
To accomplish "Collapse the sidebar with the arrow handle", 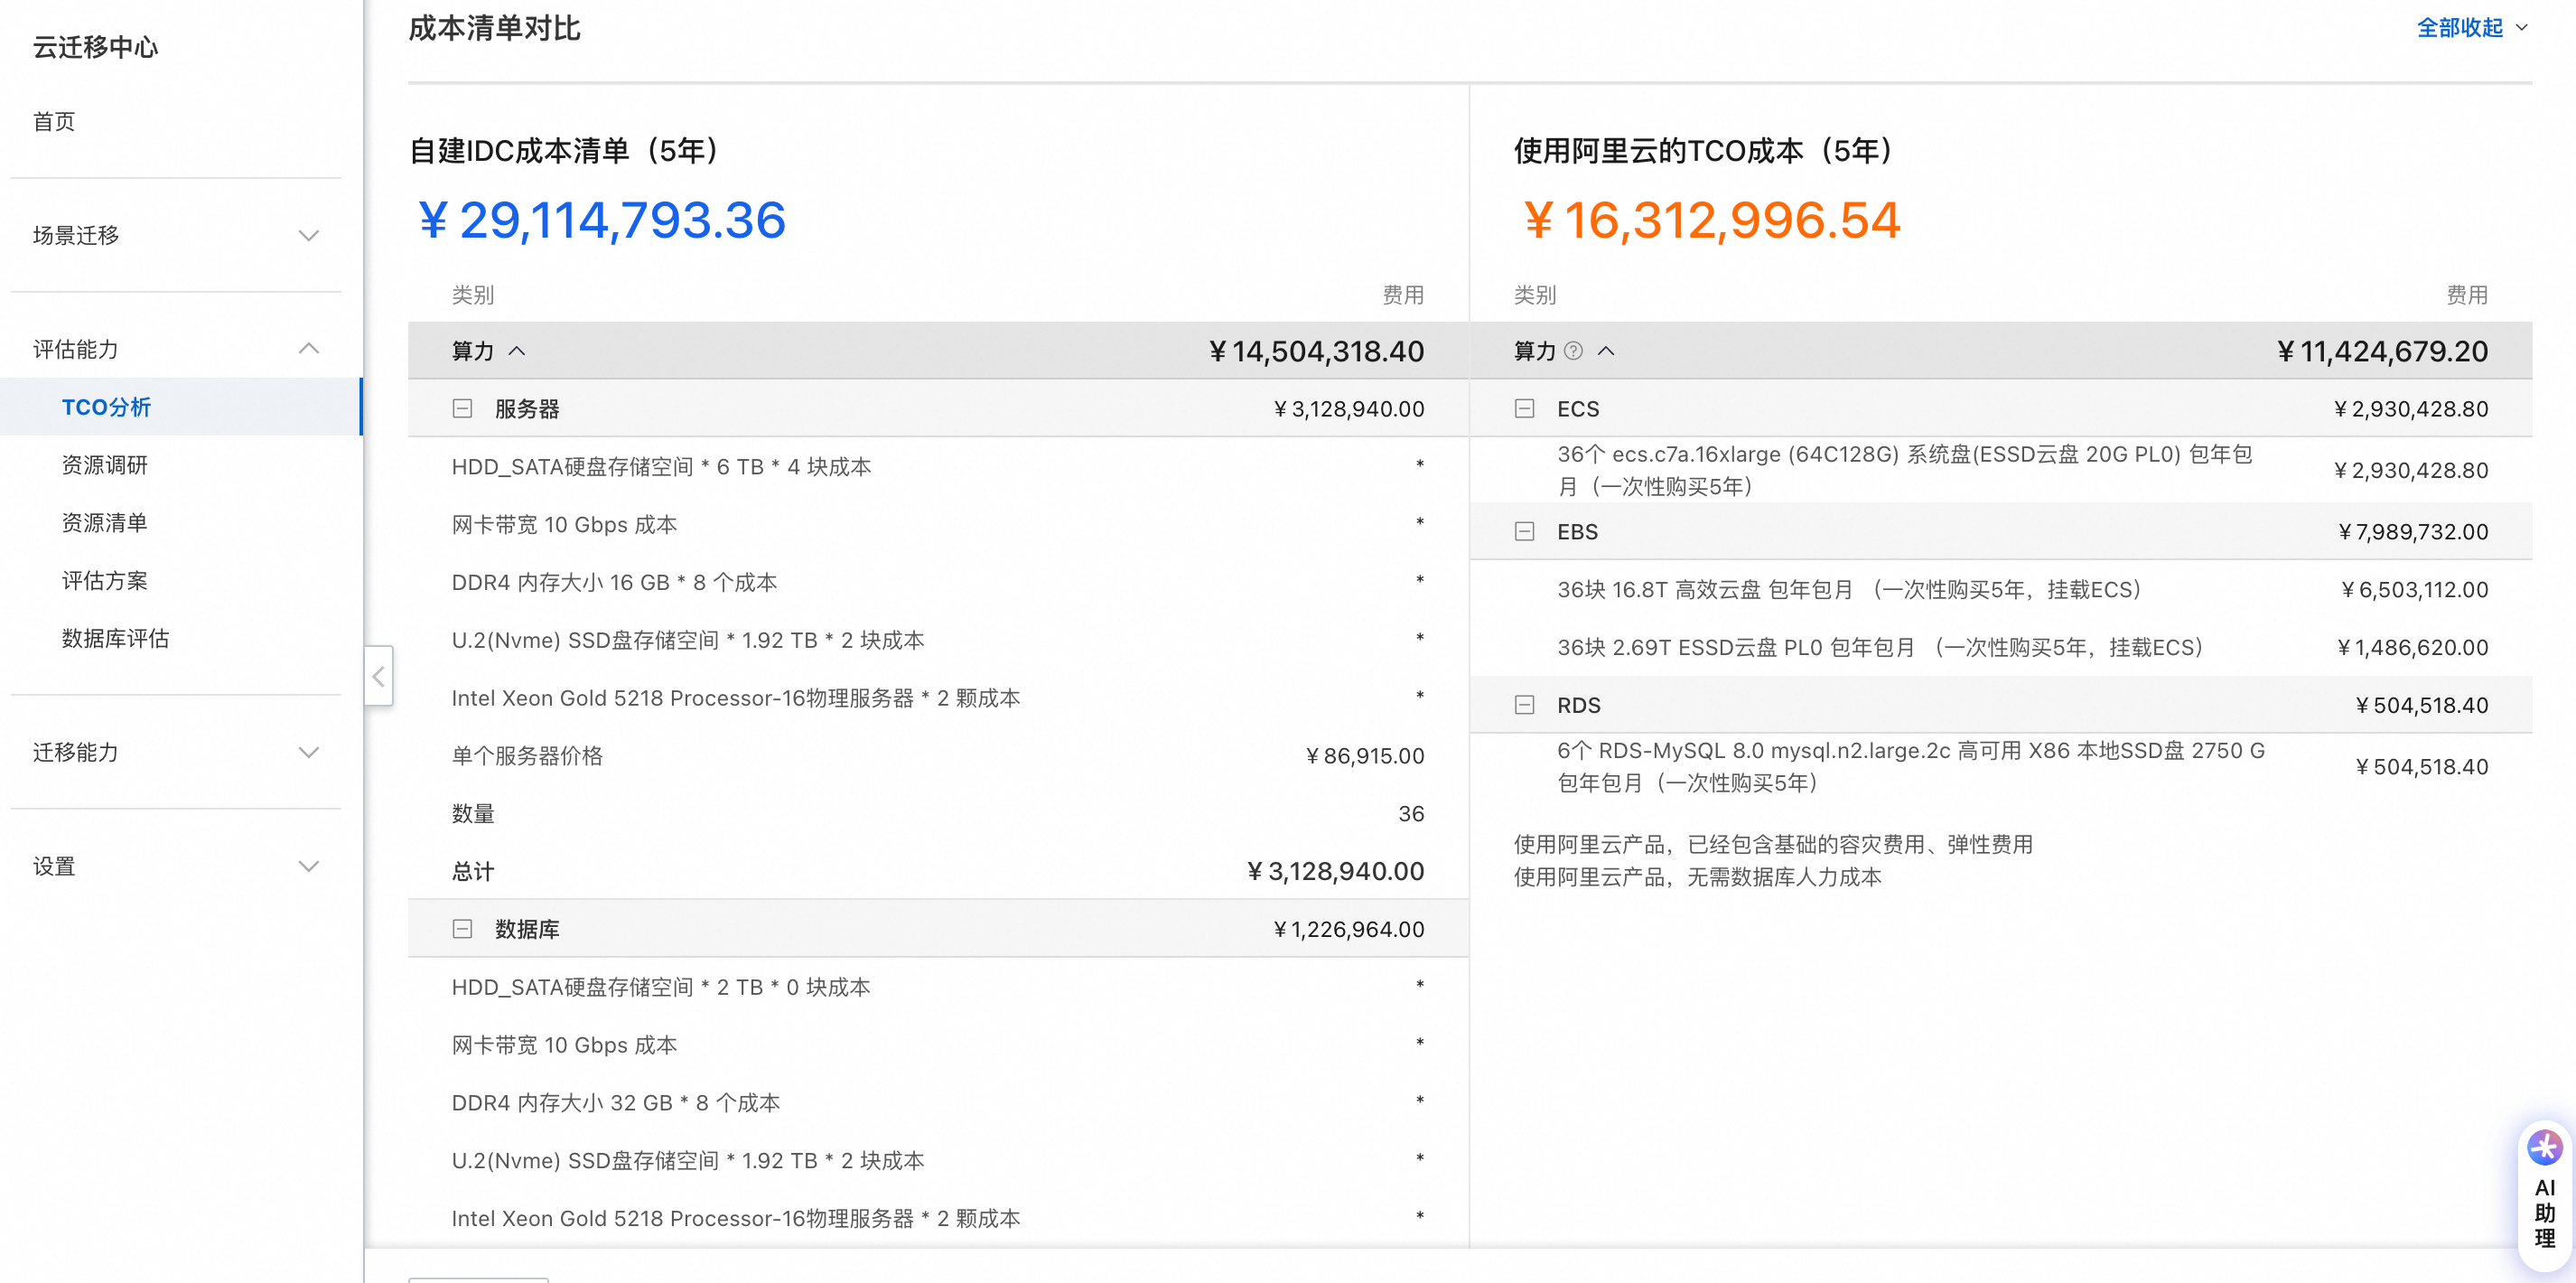I will point(378,677).
